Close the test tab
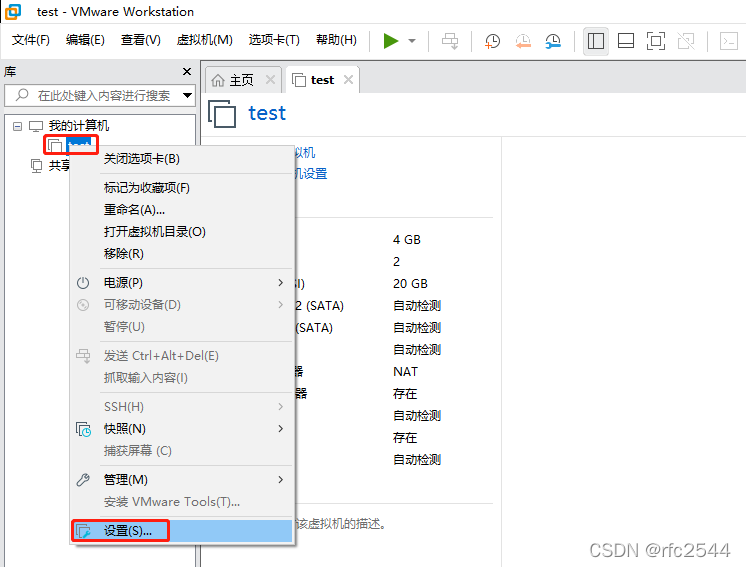The image size is (746, 567). tap(348, 79)
